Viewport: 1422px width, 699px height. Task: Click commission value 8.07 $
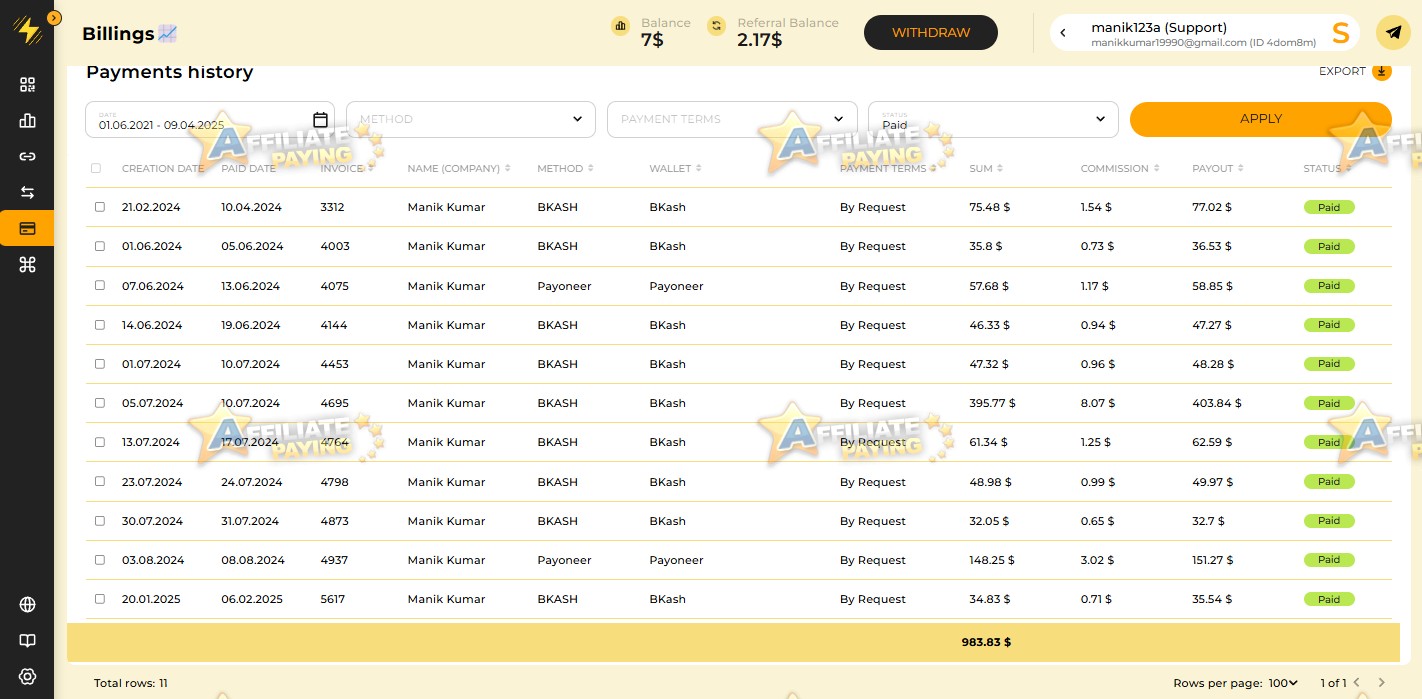[1097, 403]
